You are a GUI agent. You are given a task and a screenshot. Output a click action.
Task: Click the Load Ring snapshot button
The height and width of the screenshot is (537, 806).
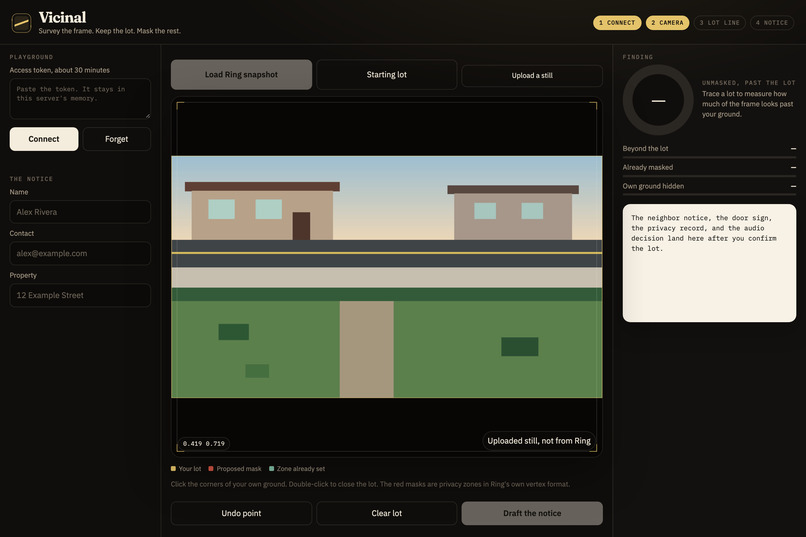point(241,75)
